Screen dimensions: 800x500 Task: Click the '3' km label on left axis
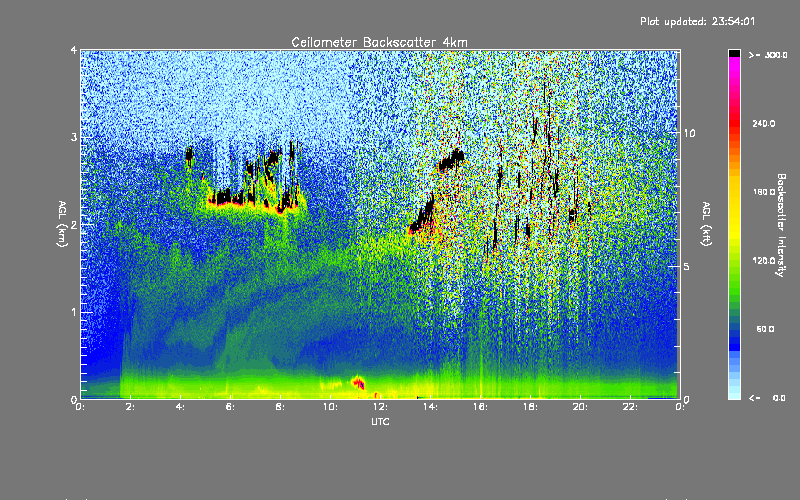point(74,137)
